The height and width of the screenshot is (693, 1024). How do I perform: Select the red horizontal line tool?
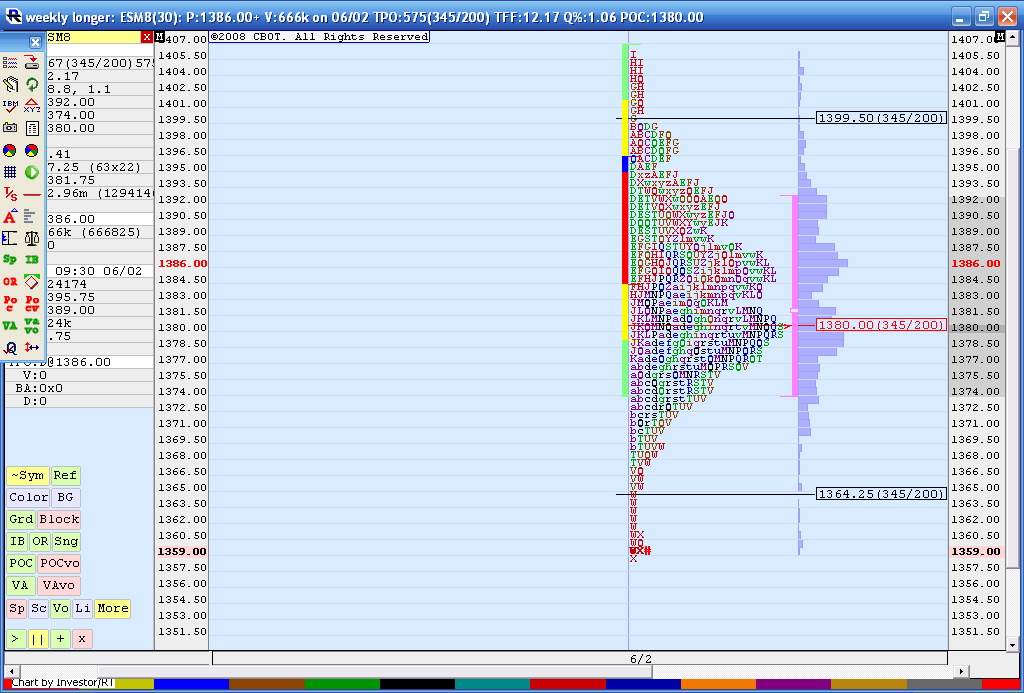[31, 194]
